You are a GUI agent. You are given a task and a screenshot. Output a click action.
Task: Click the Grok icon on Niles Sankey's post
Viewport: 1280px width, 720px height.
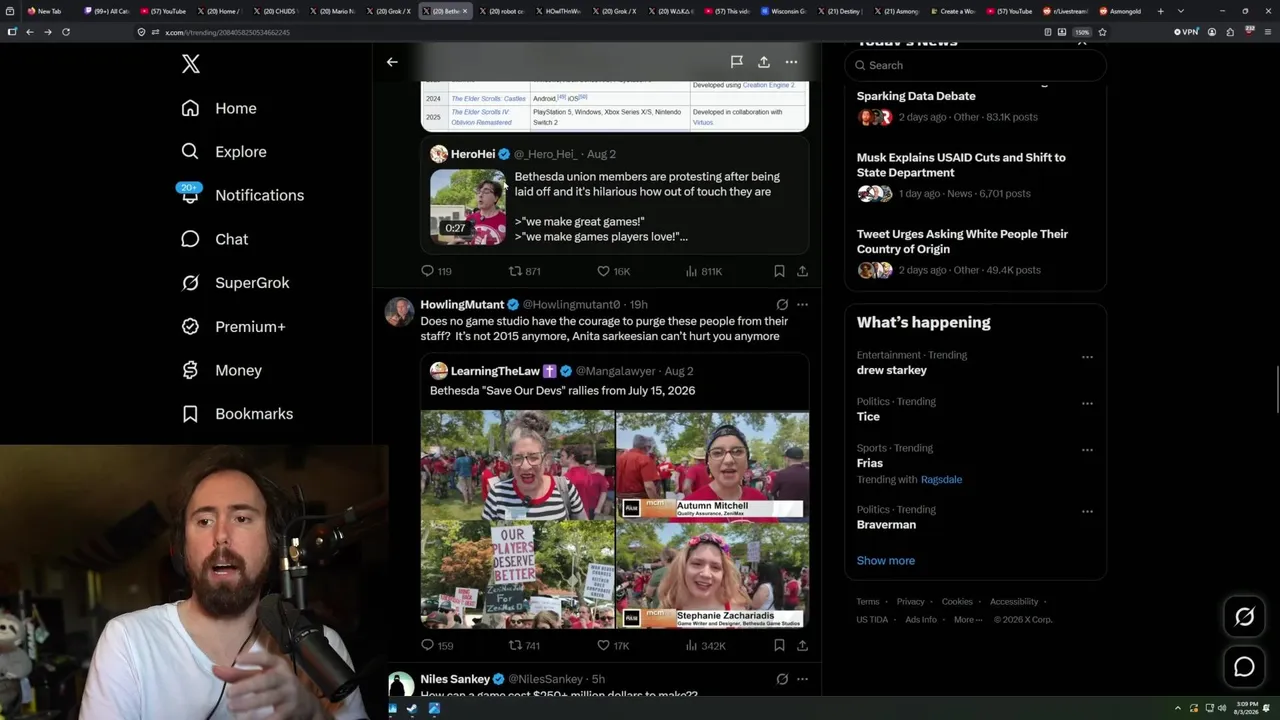tap(782, 679)
